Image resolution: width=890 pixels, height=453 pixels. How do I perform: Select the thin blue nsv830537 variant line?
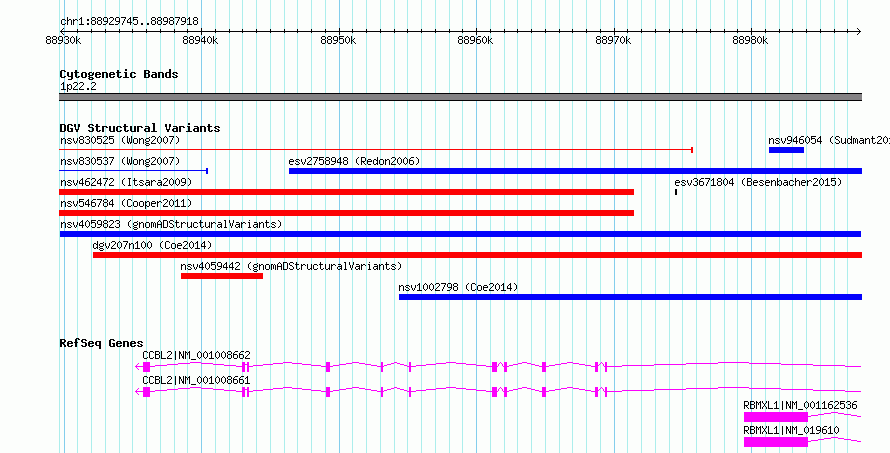pos(133,171)
